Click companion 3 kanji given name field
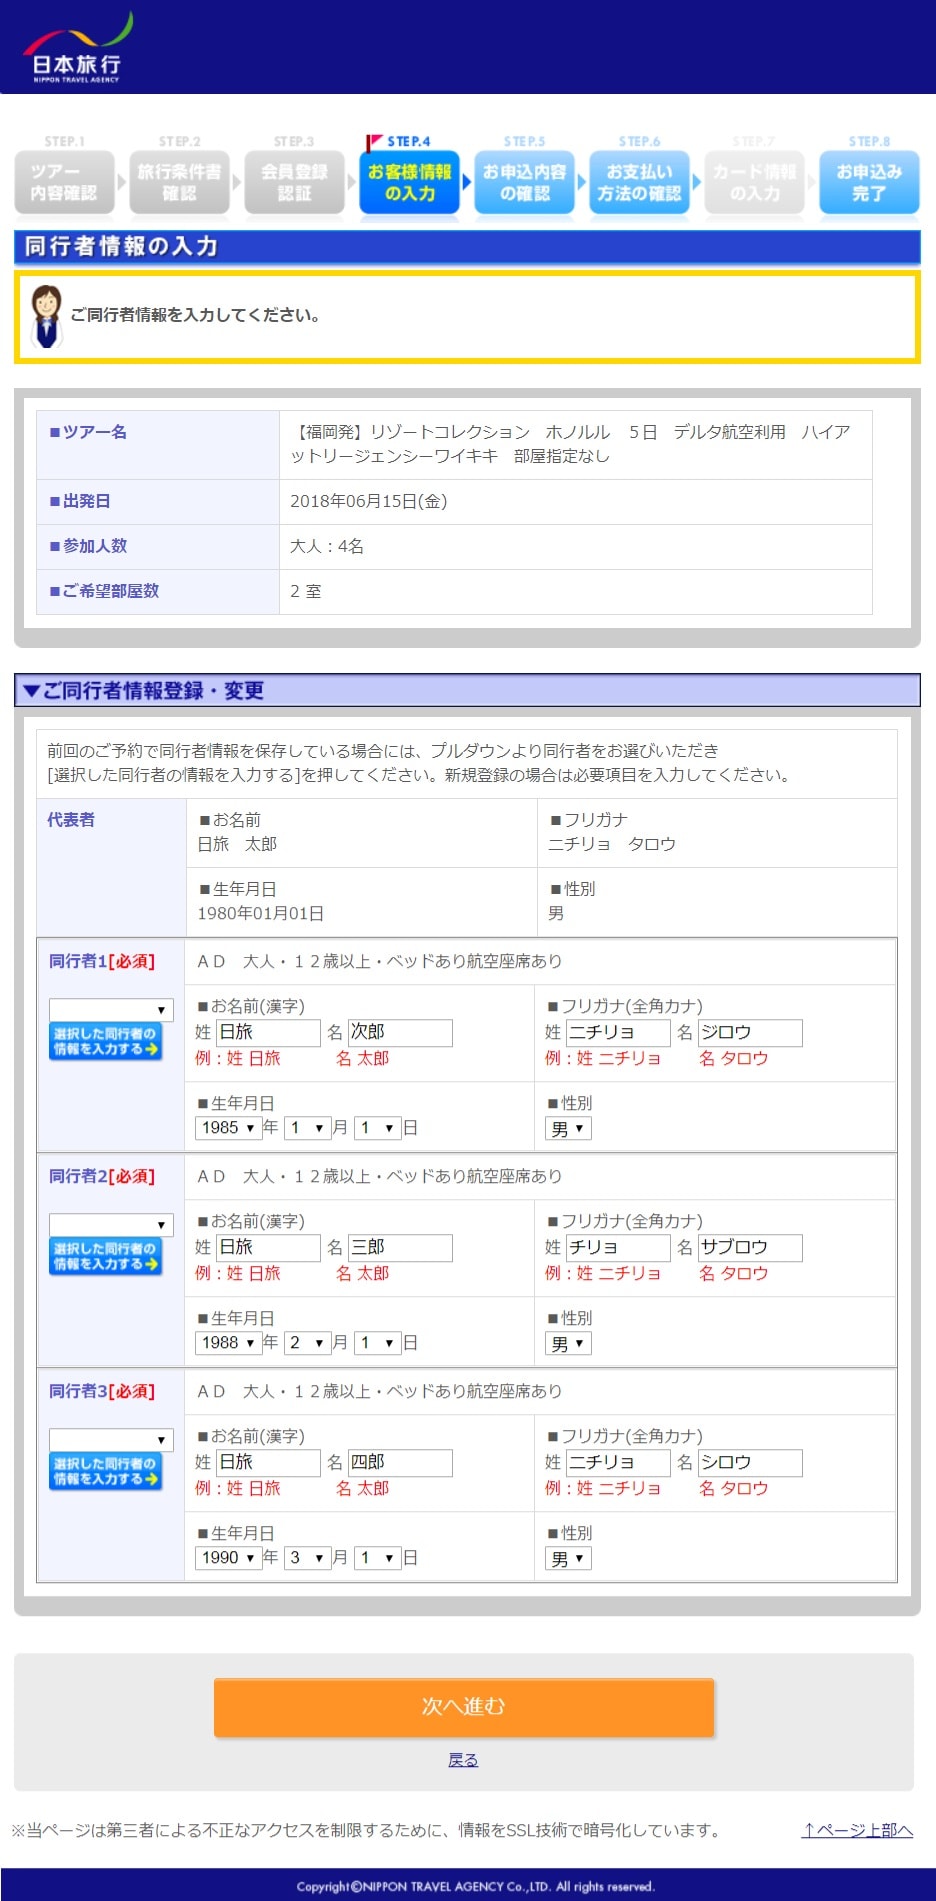 point(400,1462)
